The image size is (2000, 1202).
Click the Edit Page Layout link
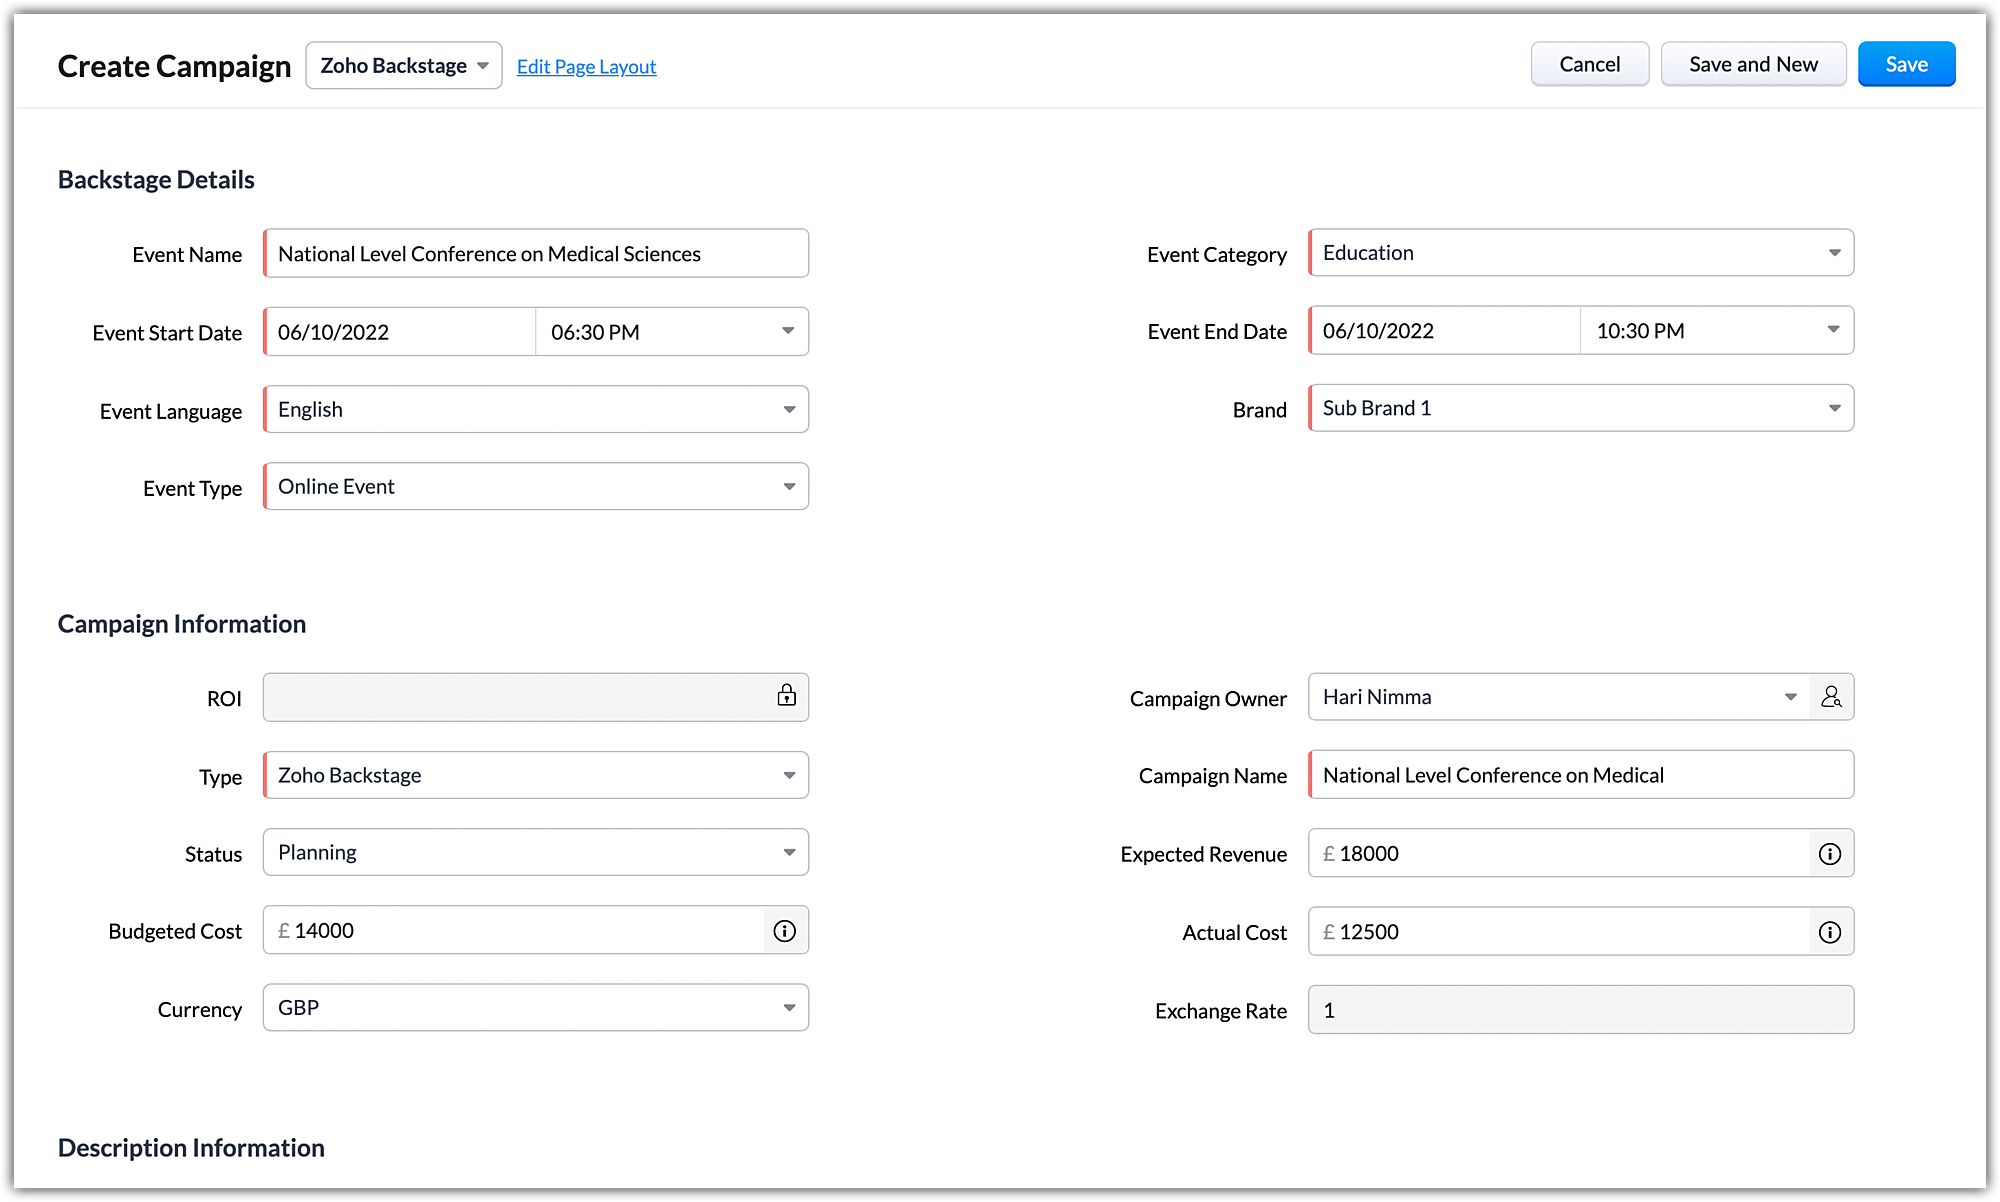tap(586, 67)
